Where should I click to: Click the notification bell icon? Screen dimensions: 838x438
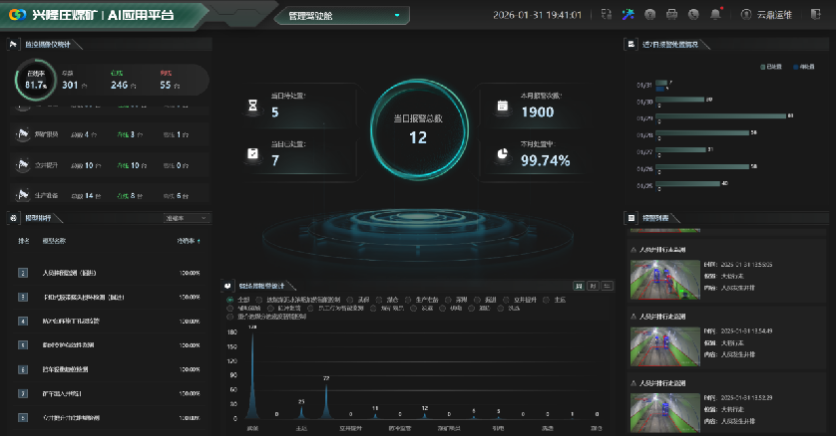pyautogui.click(x=715, y=15)
